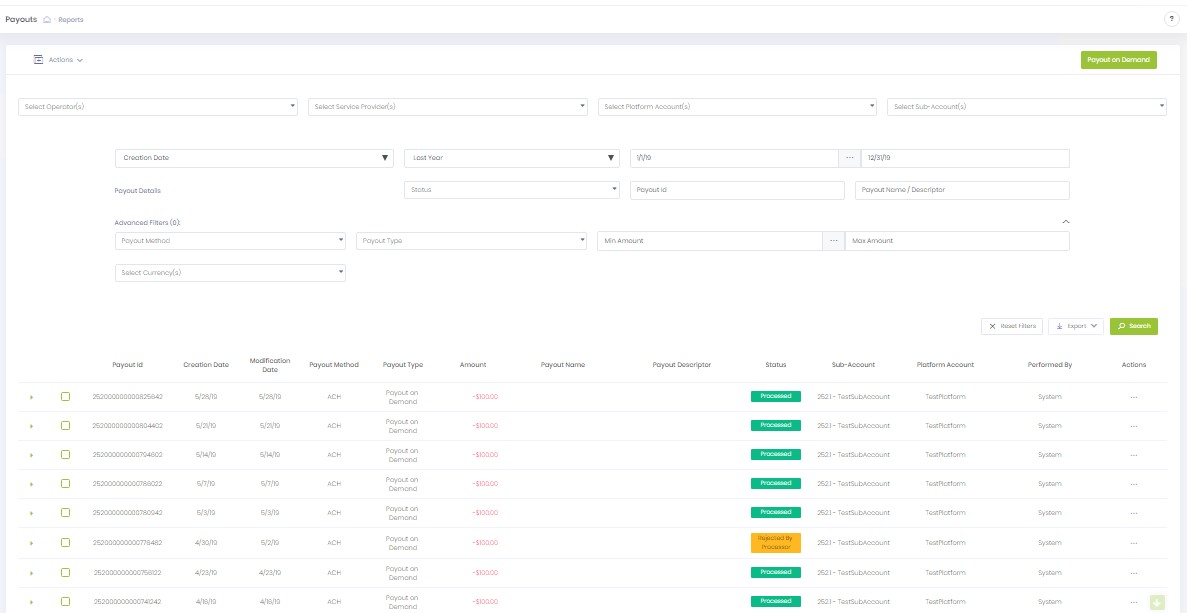Open the help question mark icon
The height and width of the screenshot is (613, 1187).
pyautogui.click(x=1171, y=19)
